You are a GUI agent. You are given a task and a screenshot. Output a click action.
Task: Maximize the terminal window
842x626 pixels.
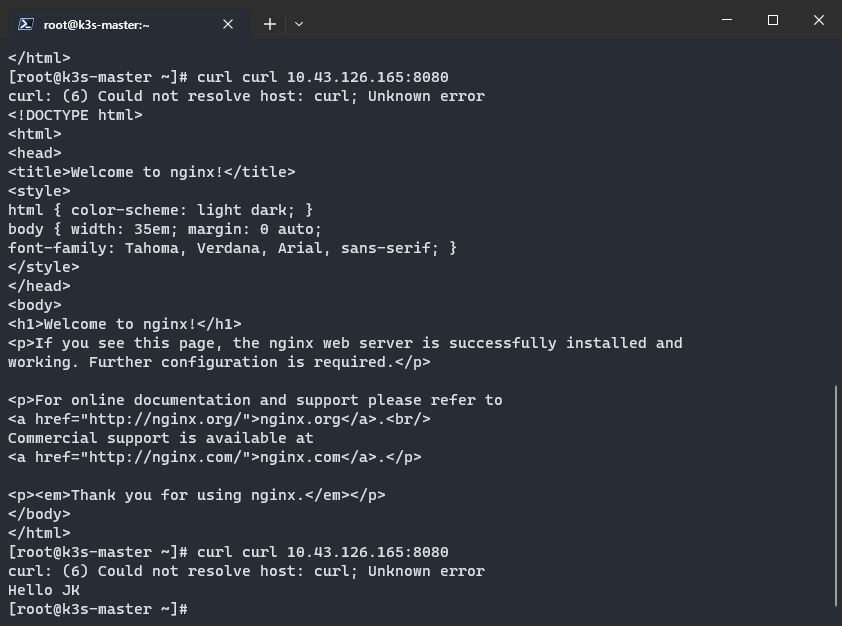[x=773, y=20]
